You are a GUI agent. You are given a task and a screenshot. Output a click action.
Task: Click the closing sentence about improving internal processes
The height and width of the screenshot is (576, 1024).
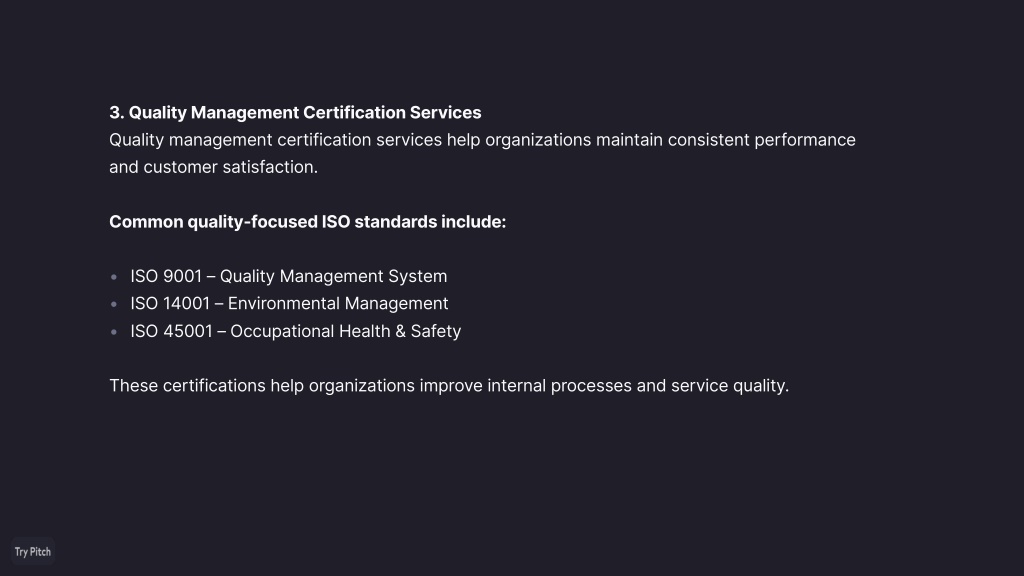pos(449,386)
